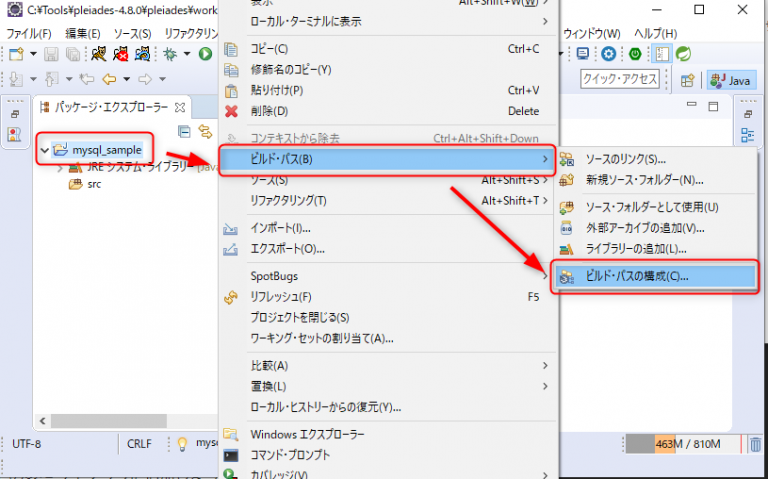Click the heap memory usage bar
The width and height of the screenshot is (768, 479).
[x=684, y=443]
